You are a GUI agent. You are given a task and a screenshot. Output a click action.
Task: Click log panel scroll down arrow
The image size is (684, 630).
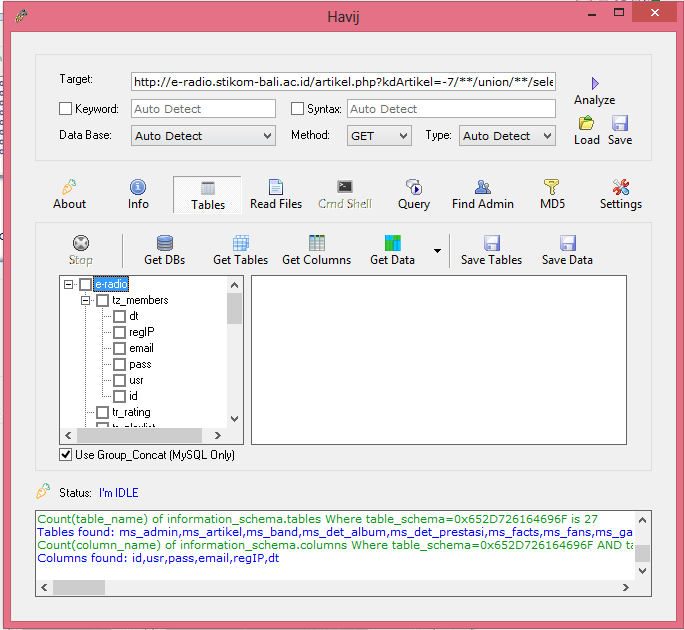[x=642, y=571]
